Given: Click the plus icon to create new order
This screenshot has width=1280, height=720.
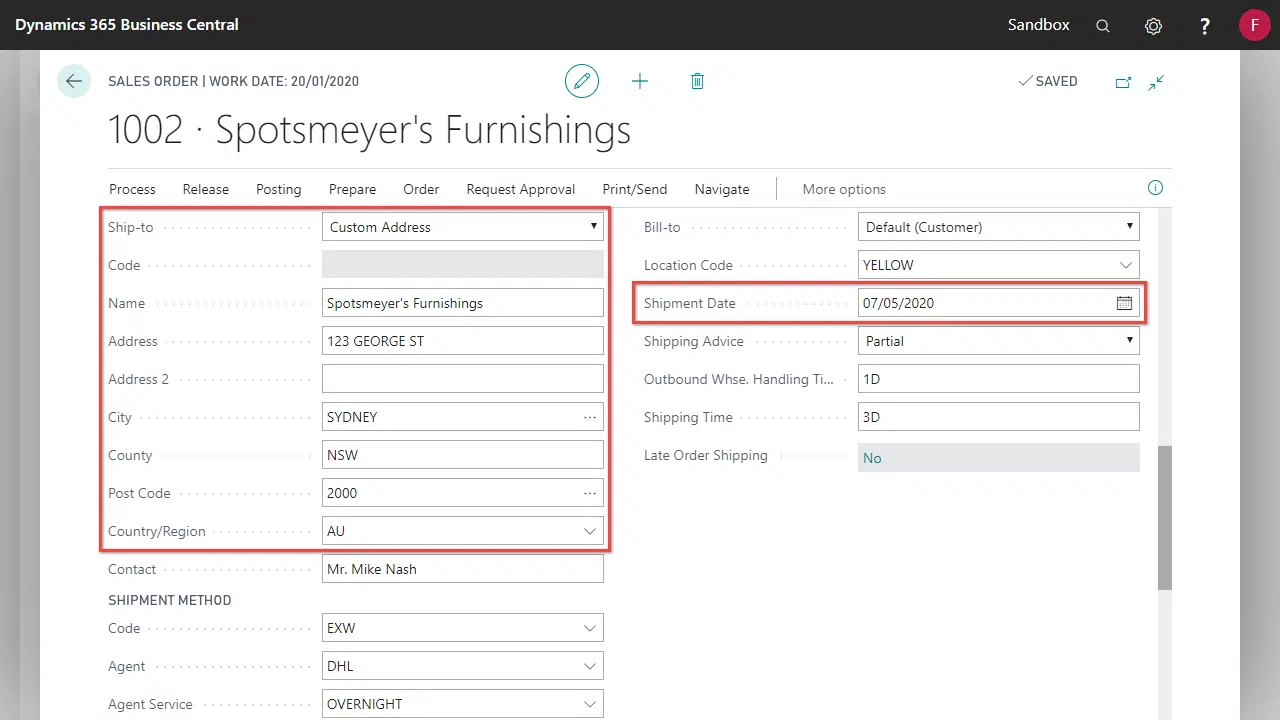Looking at the screenshot, I should [640, 81].
